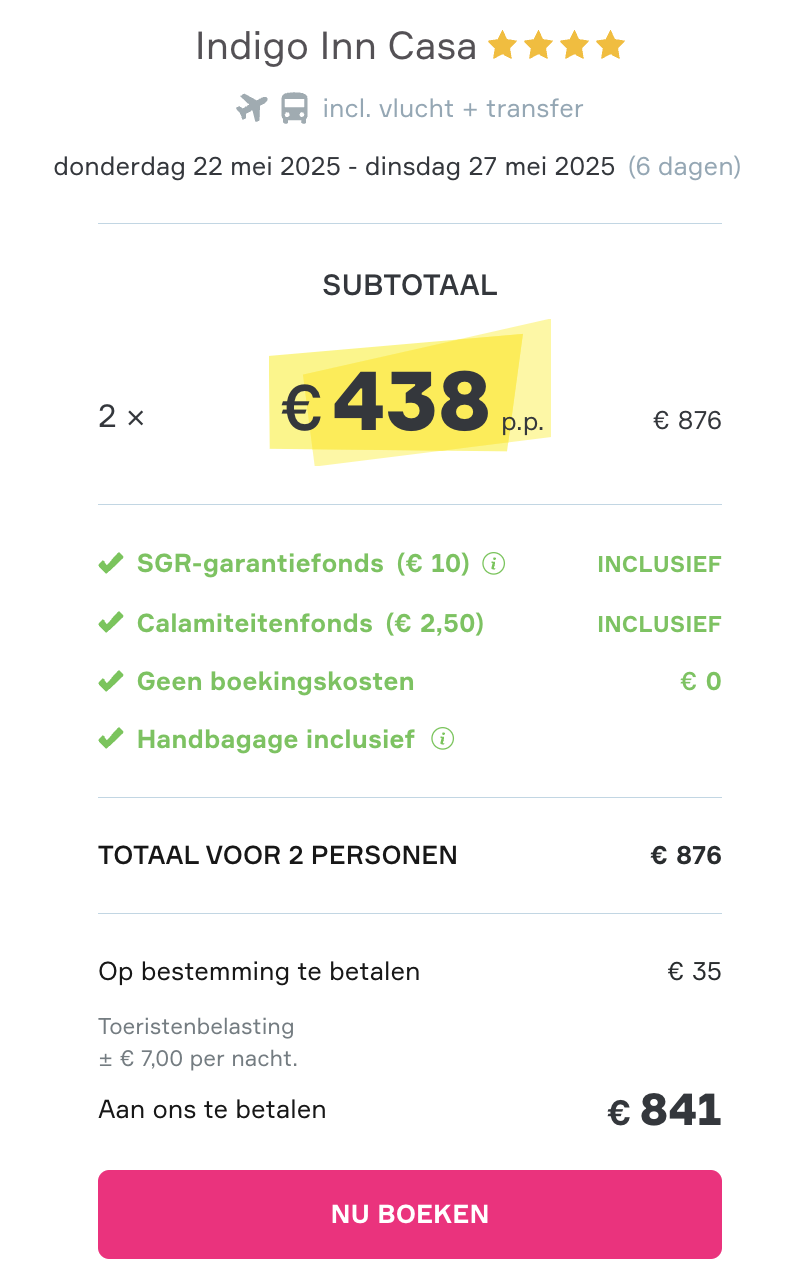Click the travel dates text line
This screenshot has height=1284, width=804.
pos(397,166)
